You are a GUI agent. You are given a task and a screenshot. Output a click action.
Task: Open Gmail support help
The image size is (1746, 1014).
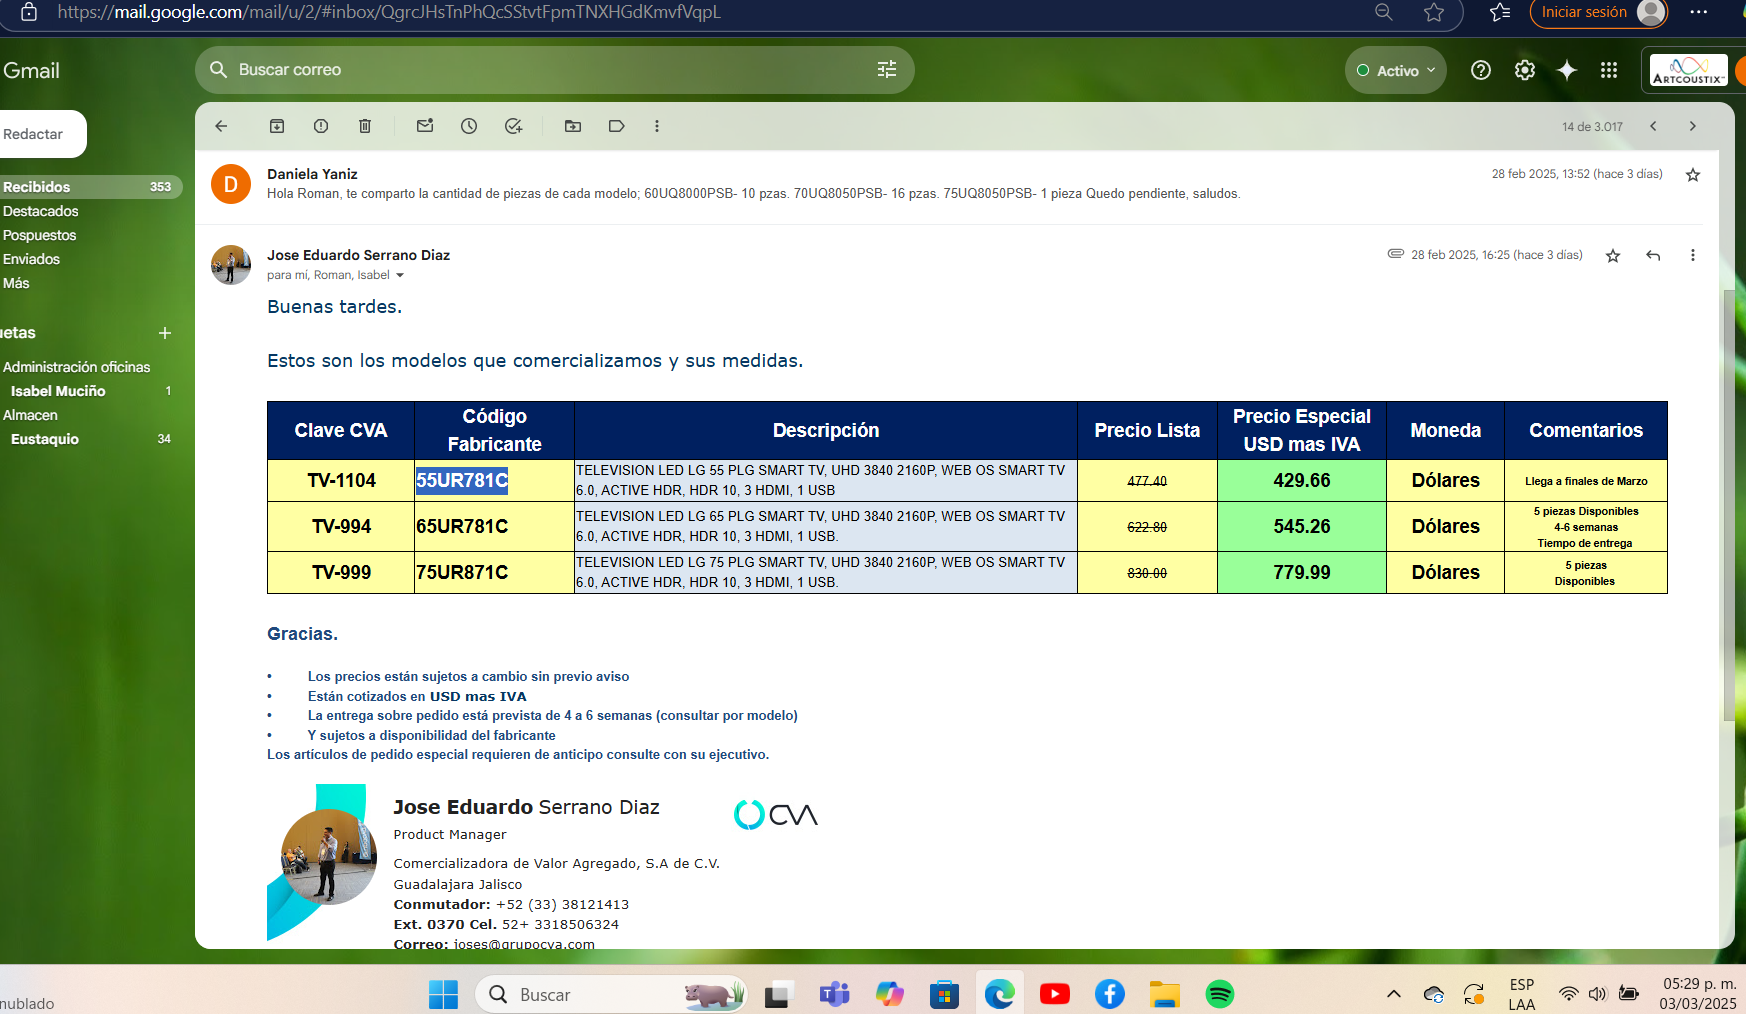coord(1481,70)
